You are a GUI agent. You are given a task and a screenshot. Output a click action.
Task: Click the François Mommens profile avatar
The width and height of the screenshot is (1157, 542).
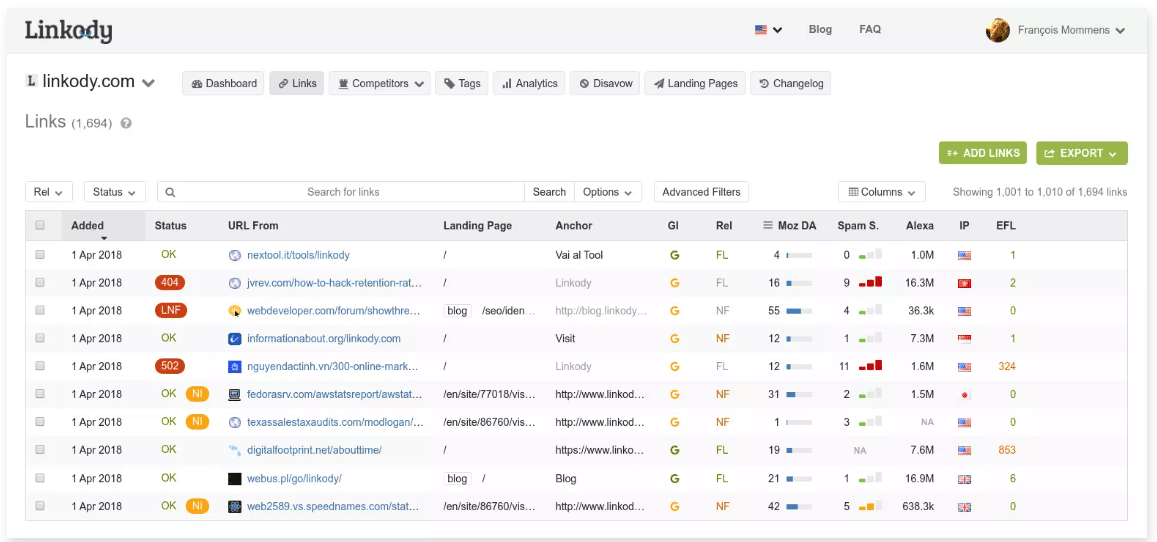[x=998, y=30]
